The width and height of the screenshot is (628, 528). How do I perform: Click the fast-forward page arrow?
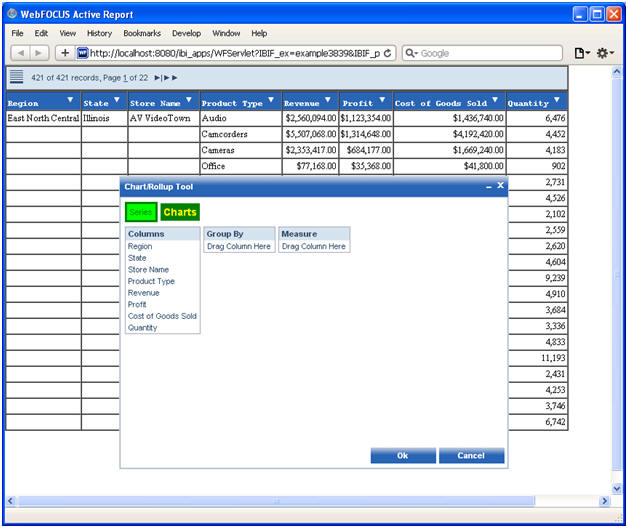coord(175,78)
